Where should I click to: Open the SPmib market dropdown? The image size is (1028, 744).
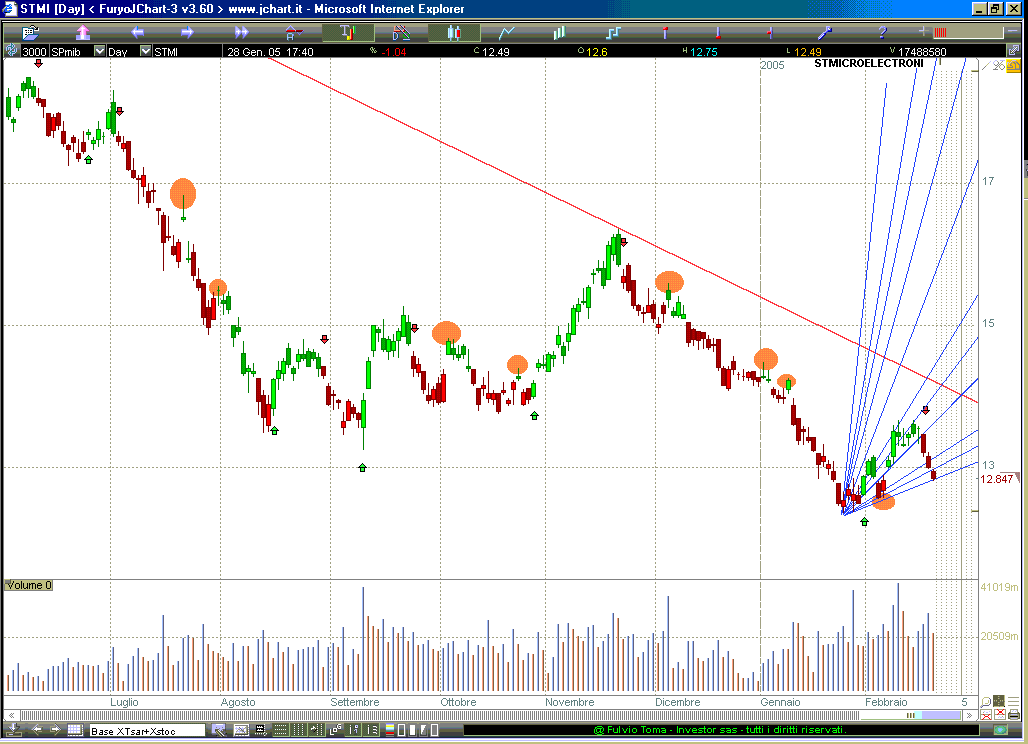[99, 51]
